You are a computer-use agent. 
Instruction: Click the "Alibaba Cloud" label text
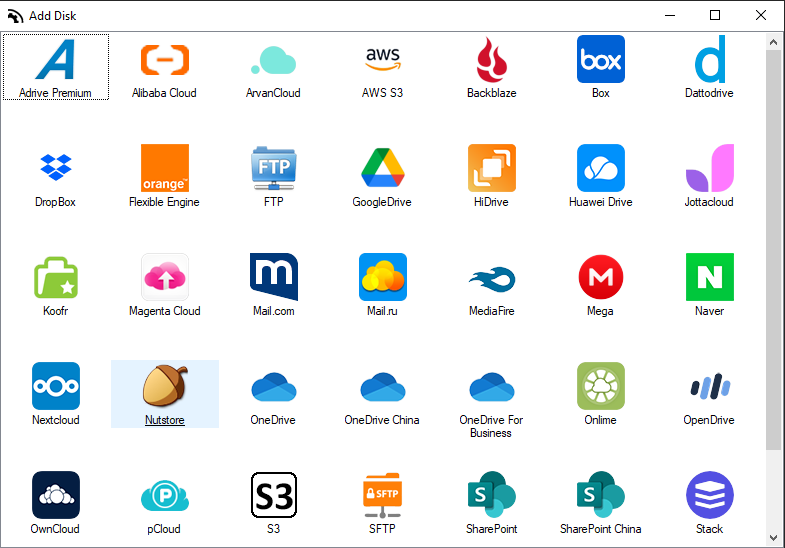coord(164,93)
